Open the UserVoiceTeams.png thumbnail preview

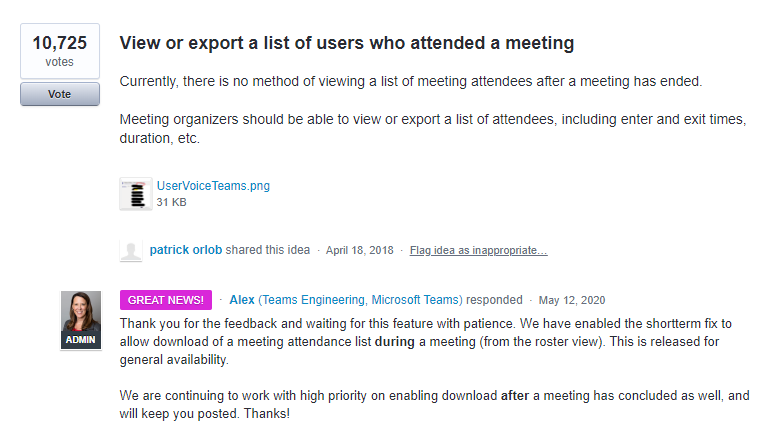[136, 194]
